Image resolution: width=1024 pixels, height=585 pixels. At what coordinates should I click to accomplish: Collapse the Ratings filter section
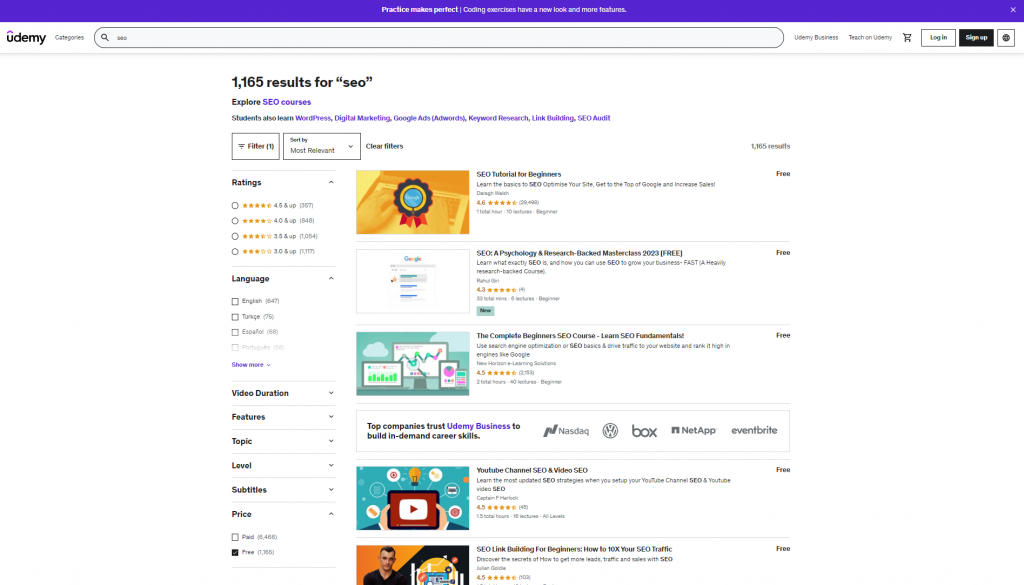pos(331,183)
